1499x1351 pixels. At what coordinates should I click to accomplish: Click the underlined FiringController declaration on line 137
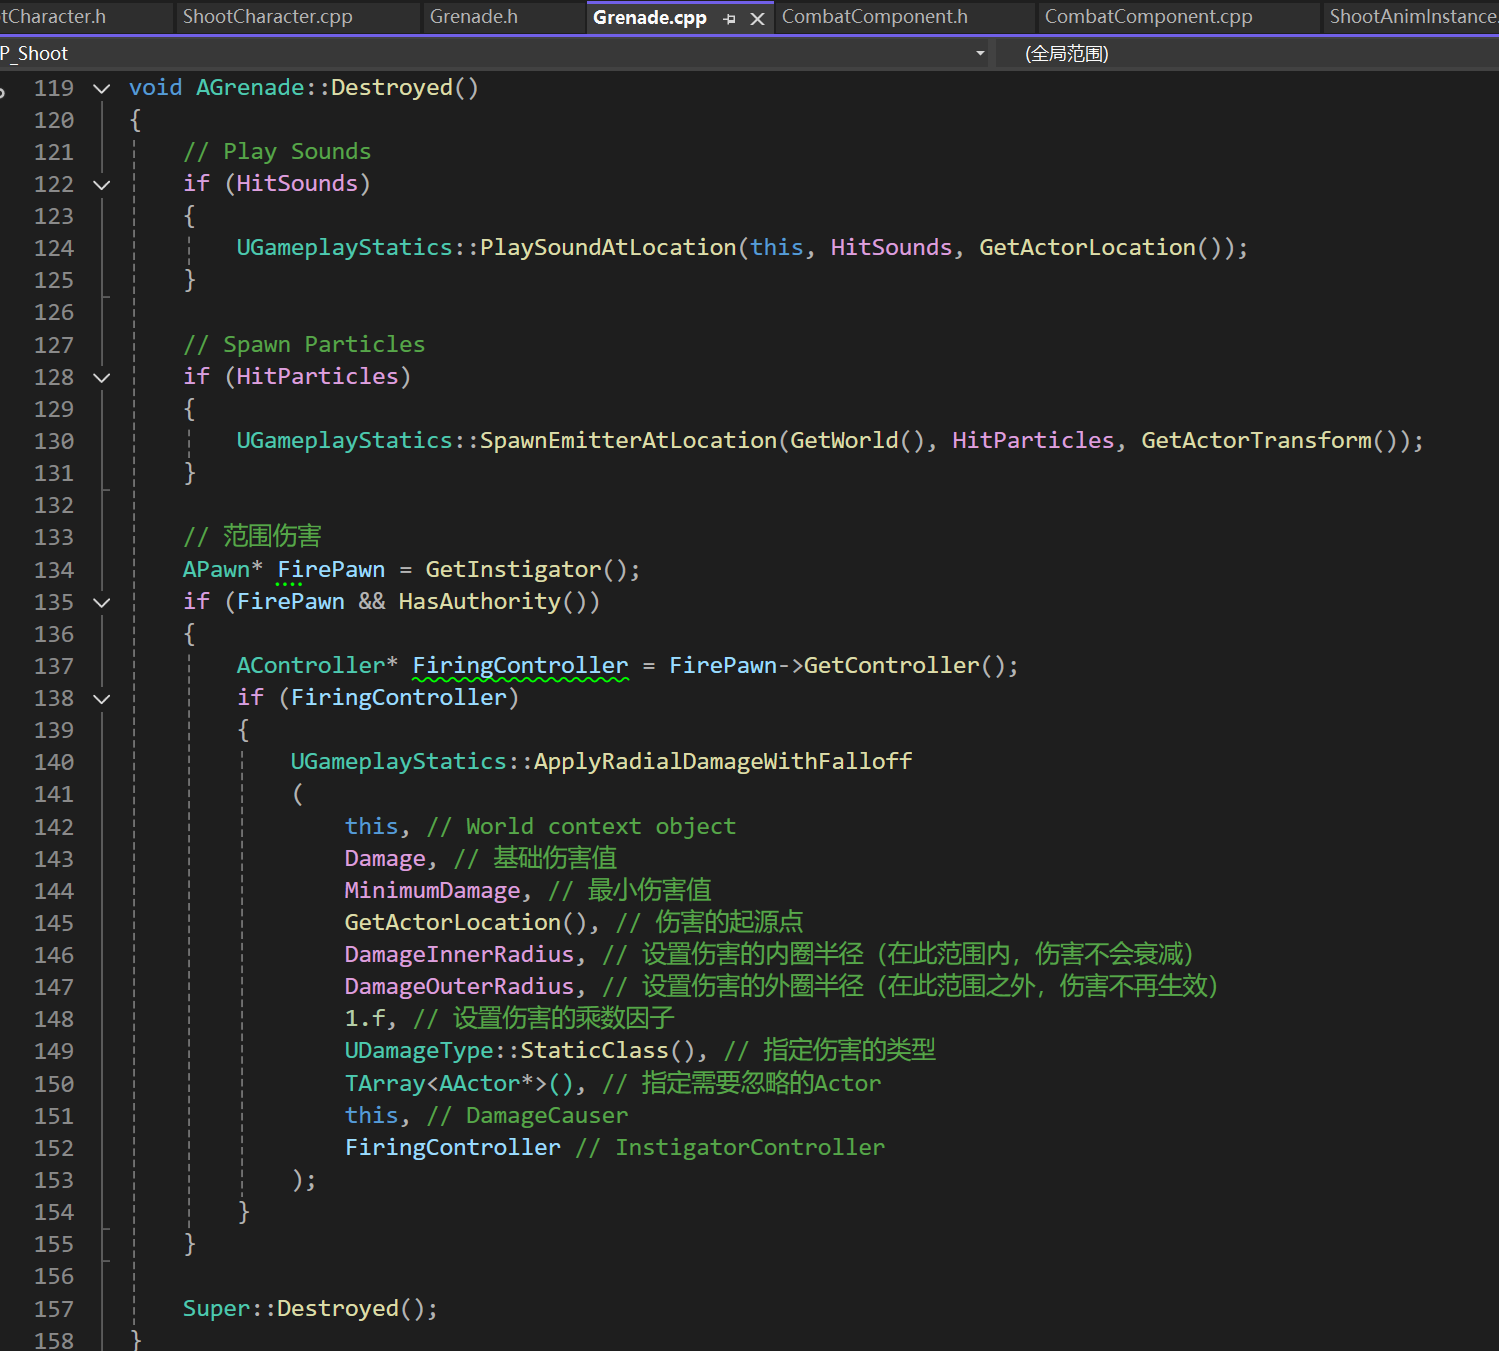pyautogui.click(x=520, y=665)
